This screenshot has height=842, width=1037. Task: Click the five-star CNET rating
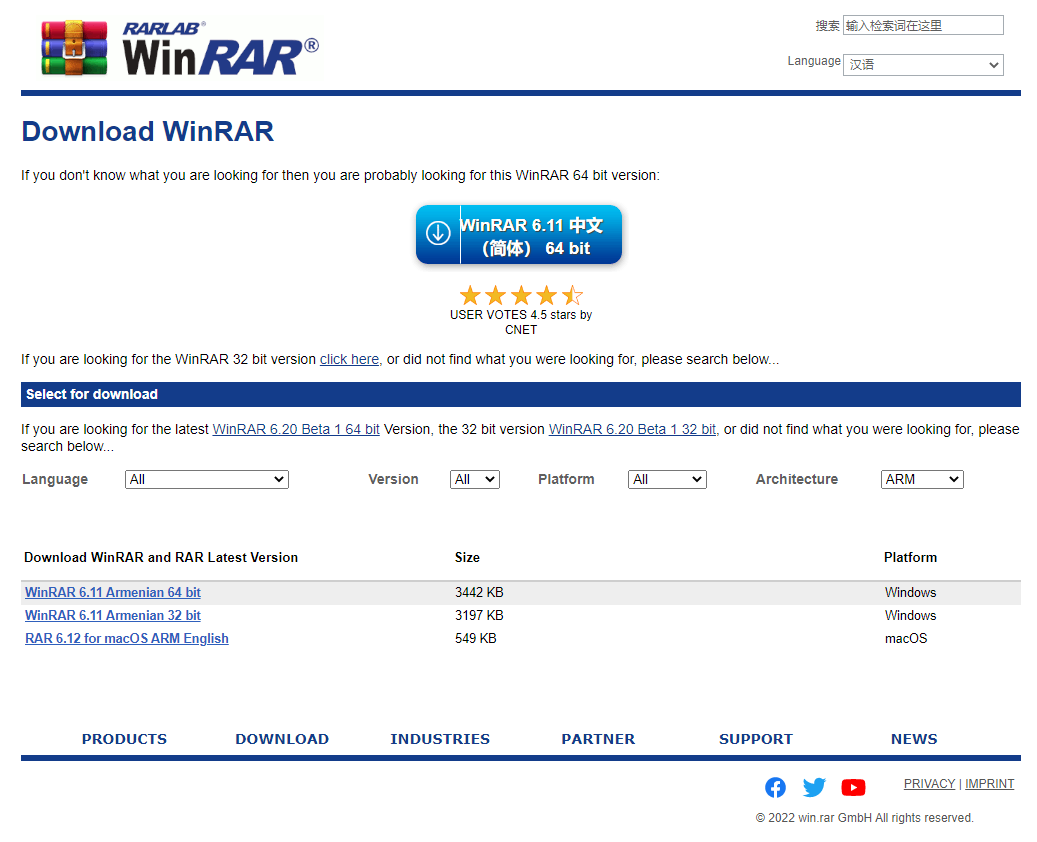(521, 295)
